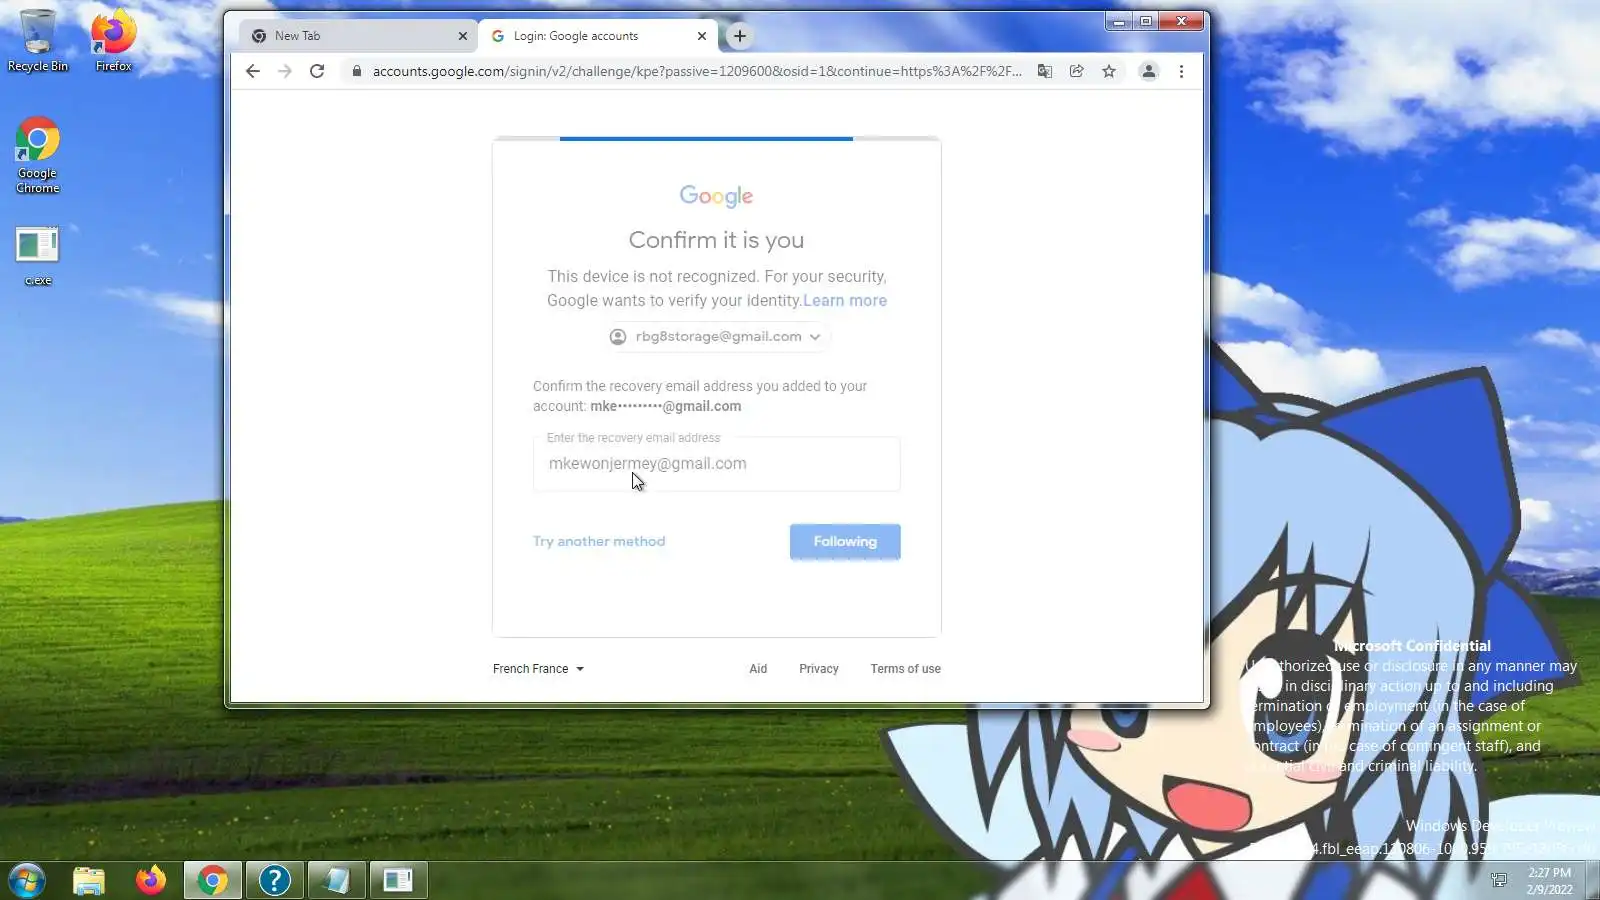Open the Windows Start menu orb
The height and width of the screenshot is (900, 1600).
click(x=27, y=880)
